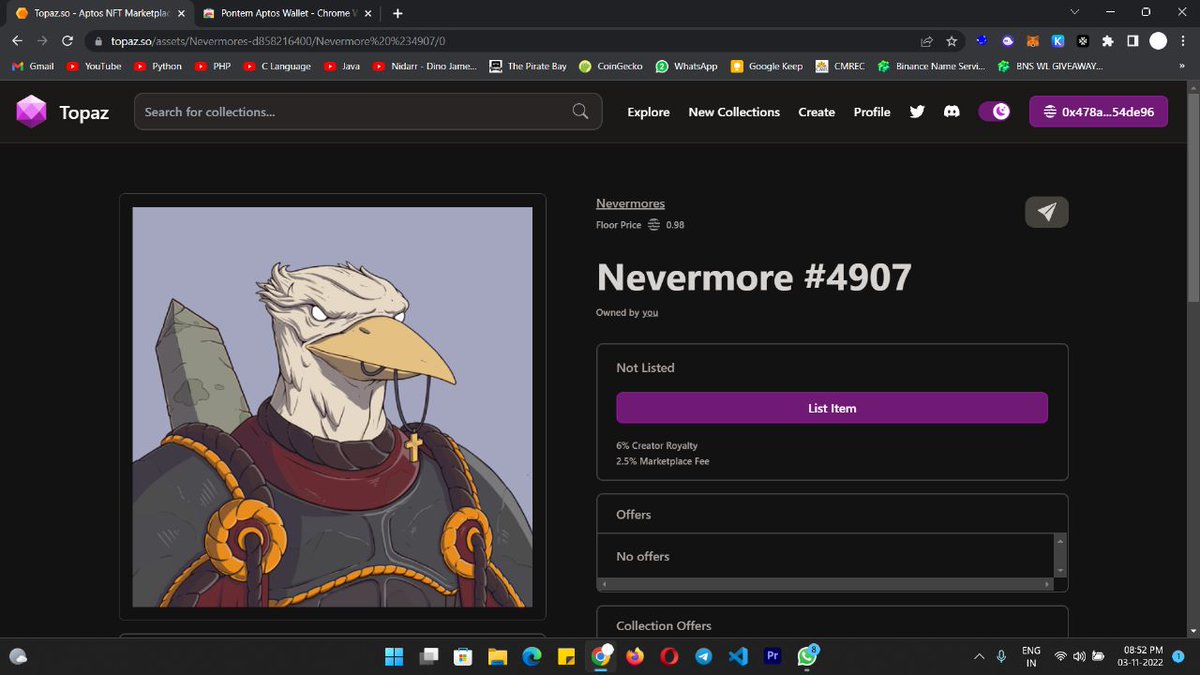Click the send/transfer paper plane icon
Image resolution: width=1200 pixels, height=675 pixels.
(1046, 212)
